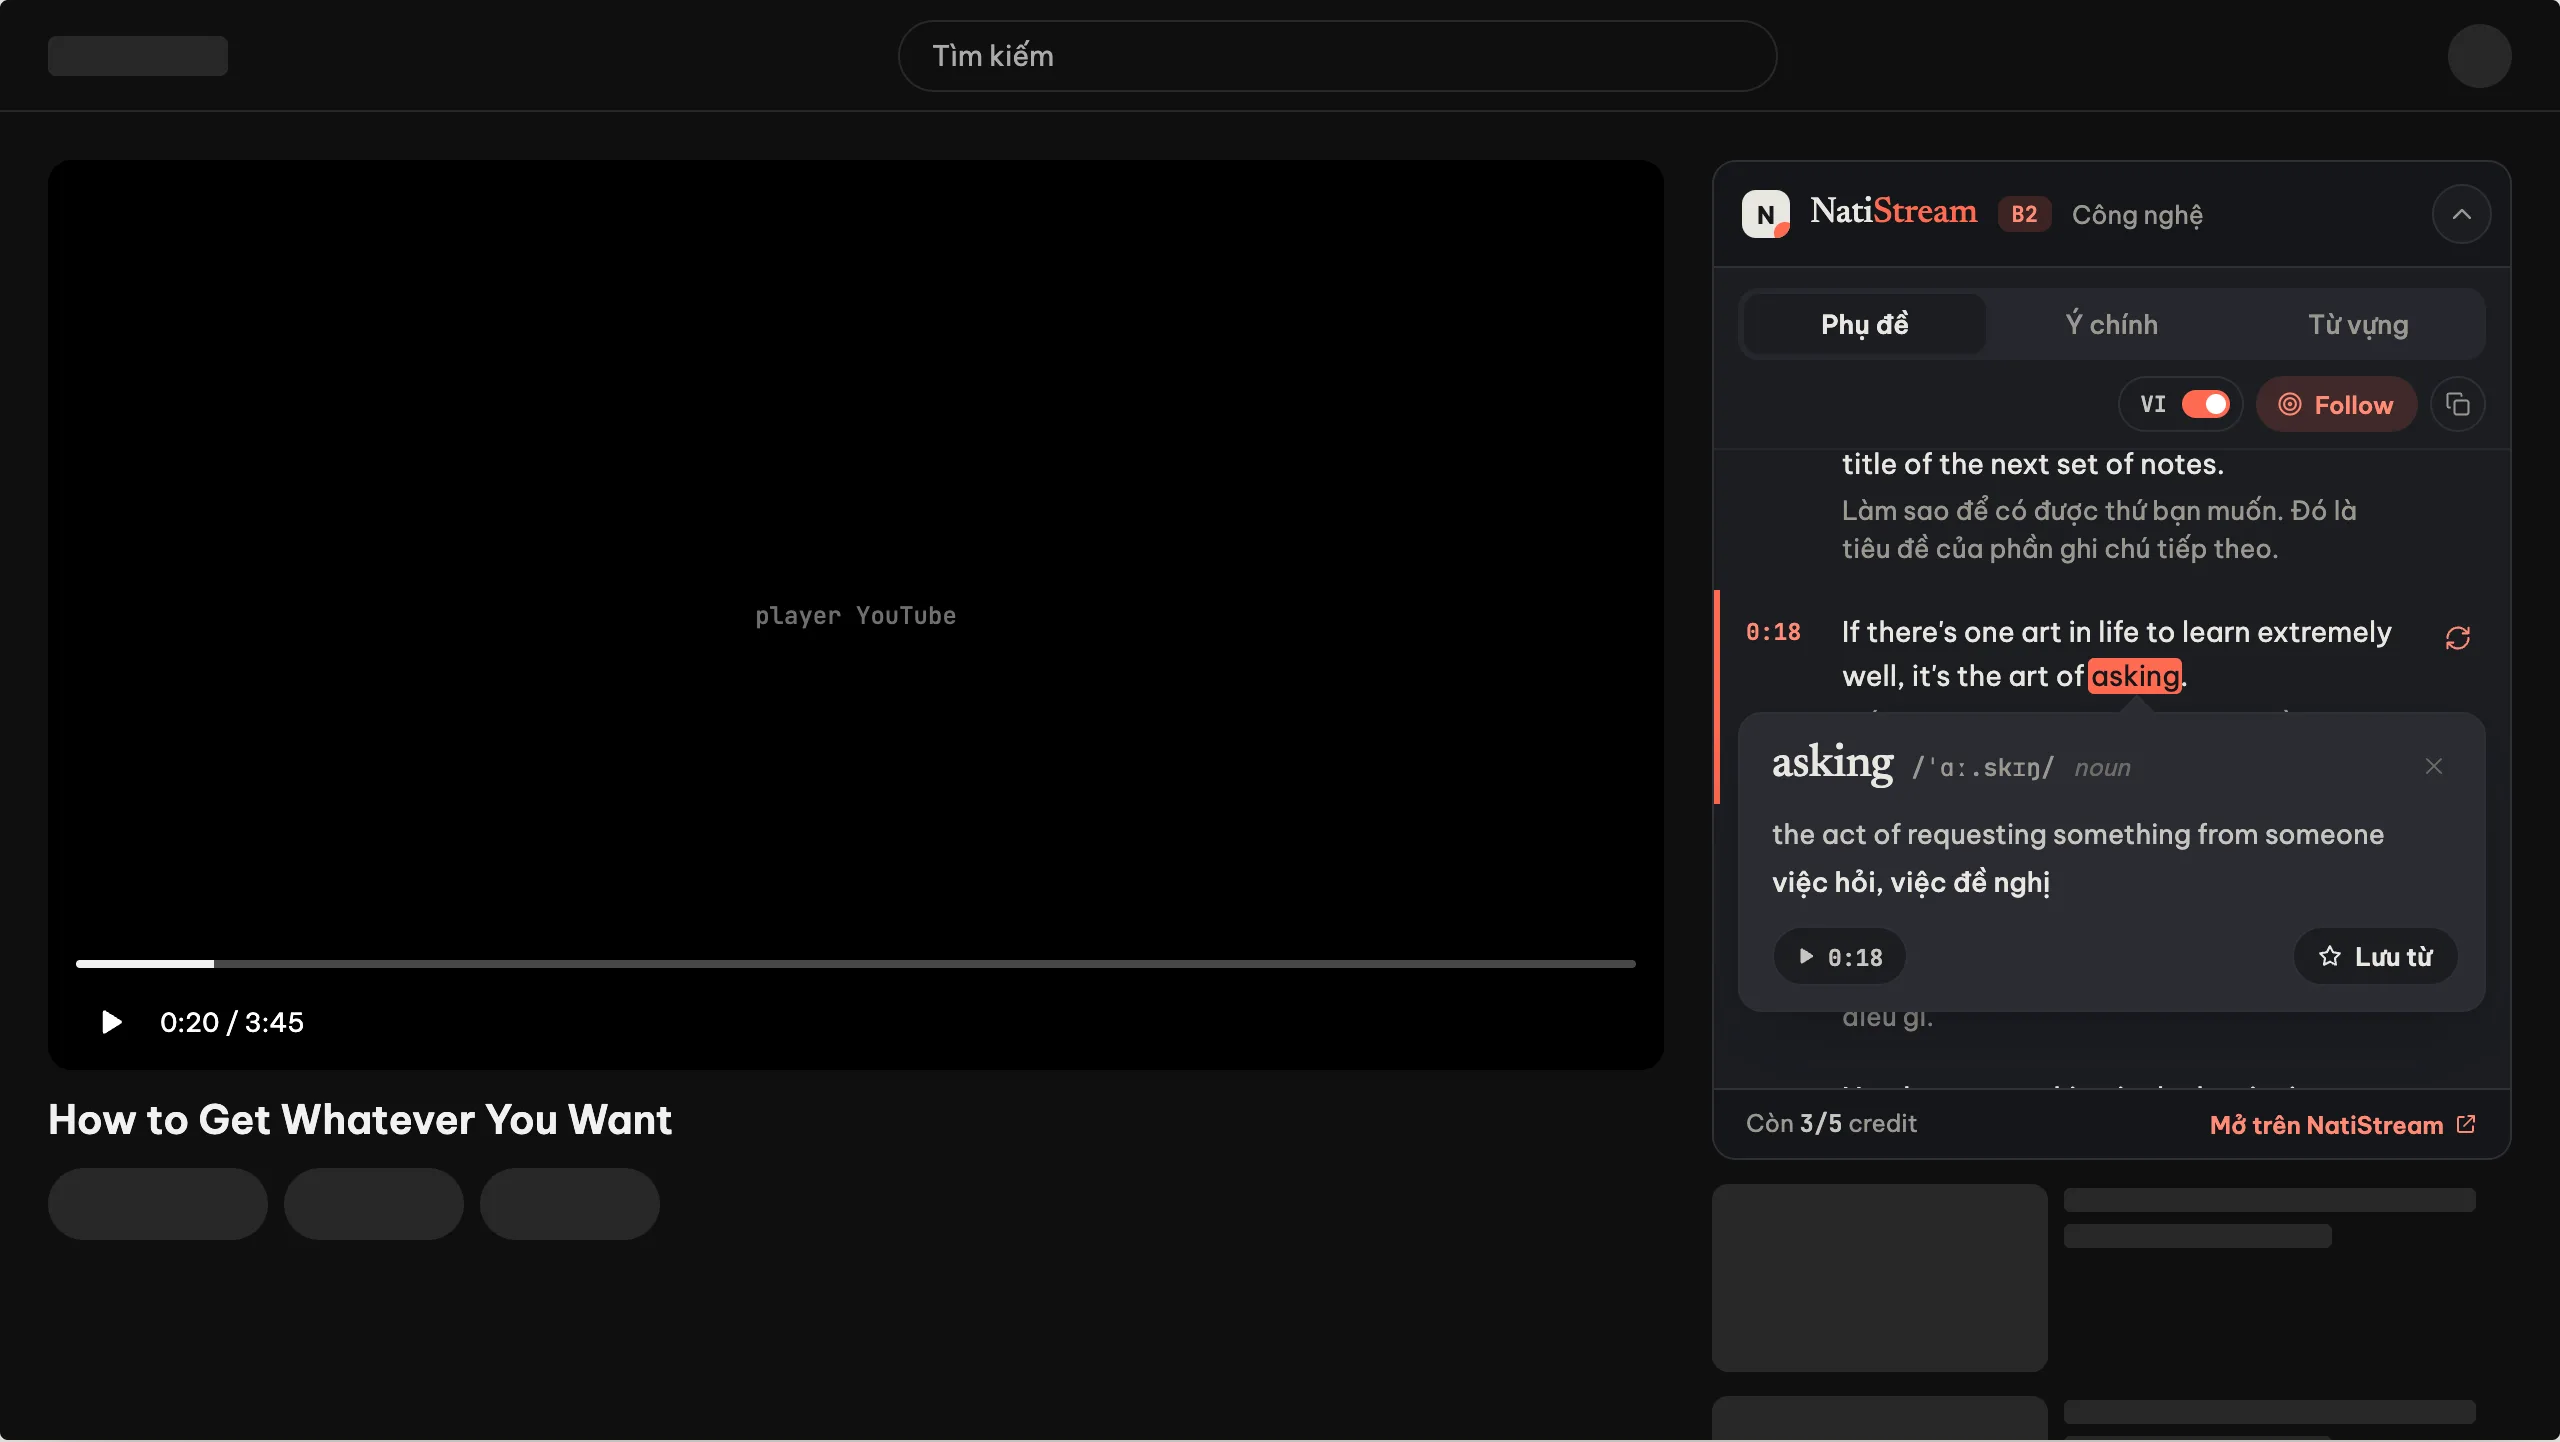Play the word from 0:18 timestamp

[1839, 957]
